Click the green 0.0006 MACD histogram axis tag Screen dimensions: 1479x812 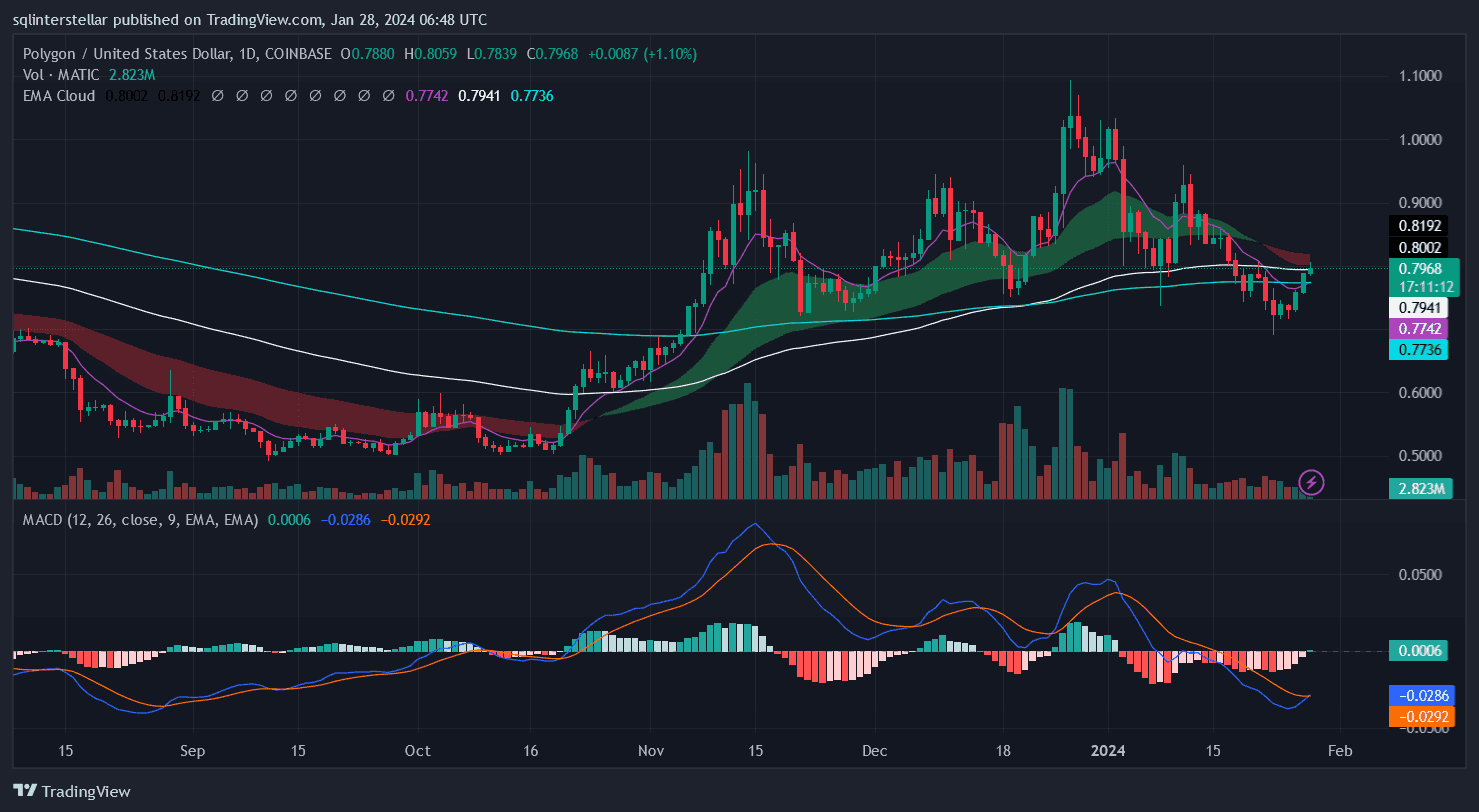pyautogui.click(x=1418, y=651)
